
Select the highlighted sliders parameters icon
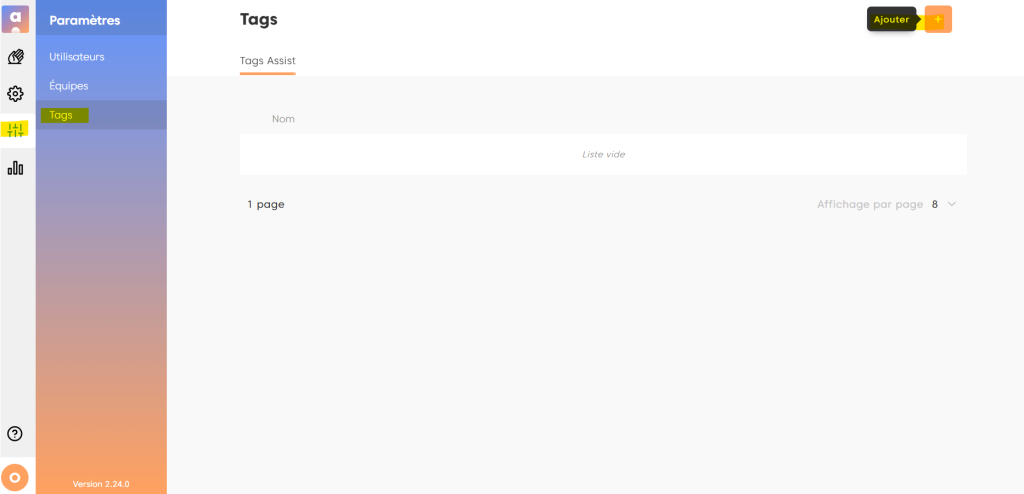click(15, 130)
